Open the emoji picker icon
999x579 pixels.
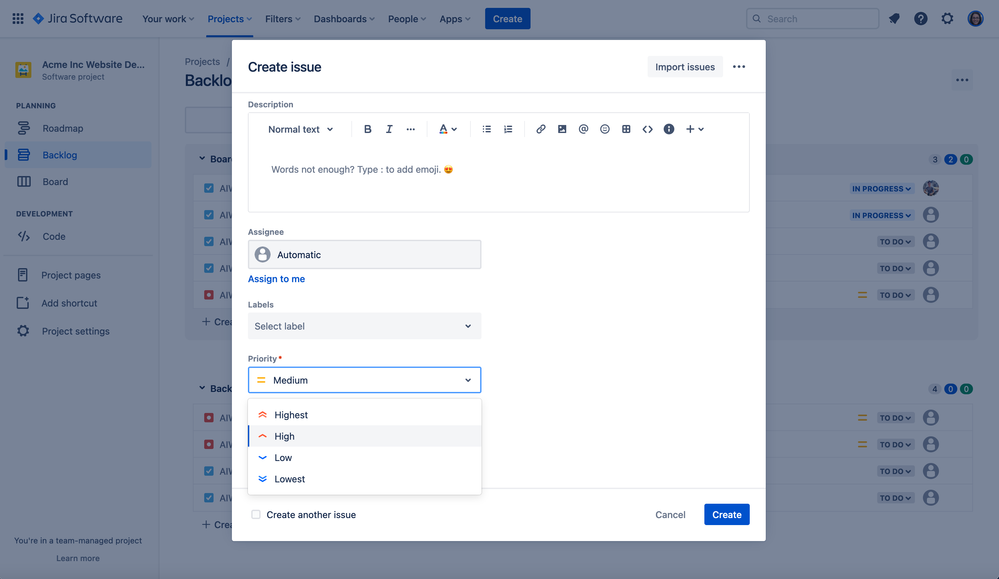pos(605,129)
